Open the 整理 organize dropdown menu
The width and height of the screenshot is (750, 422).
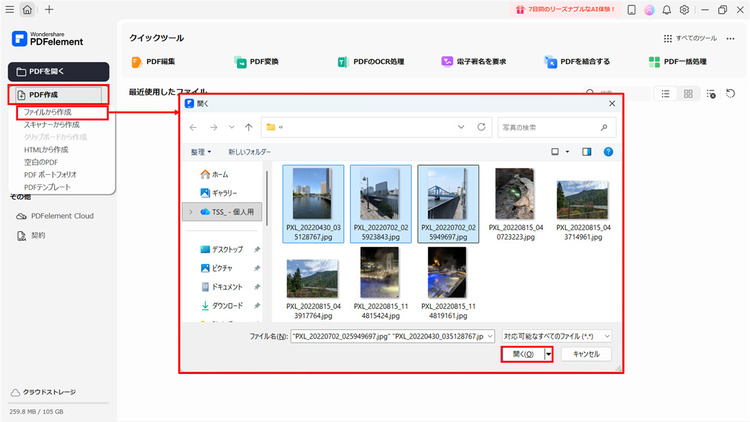click(x=203, y=152)
